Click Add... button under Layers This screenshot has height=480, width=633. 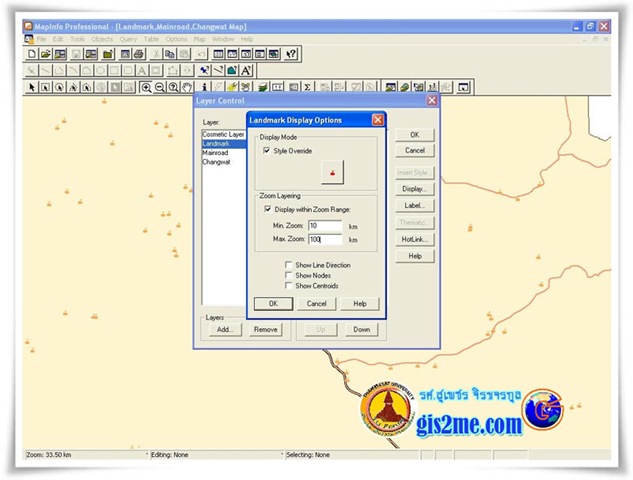click(x=225, y=329)
